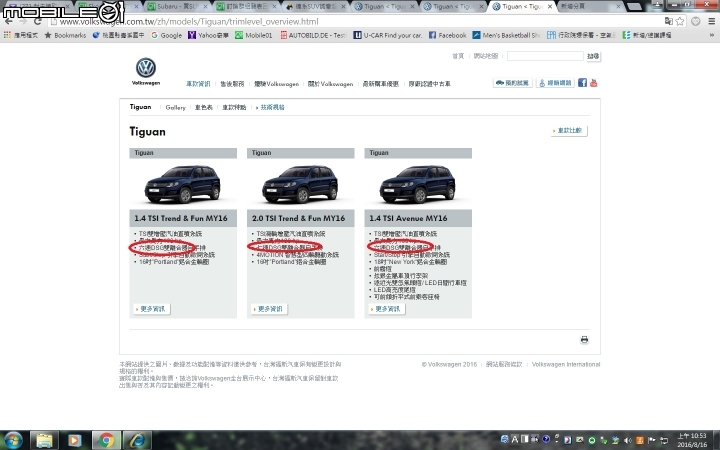
Task: Open the U-CAR Find your car bookmark
Action: pos(388,35)
